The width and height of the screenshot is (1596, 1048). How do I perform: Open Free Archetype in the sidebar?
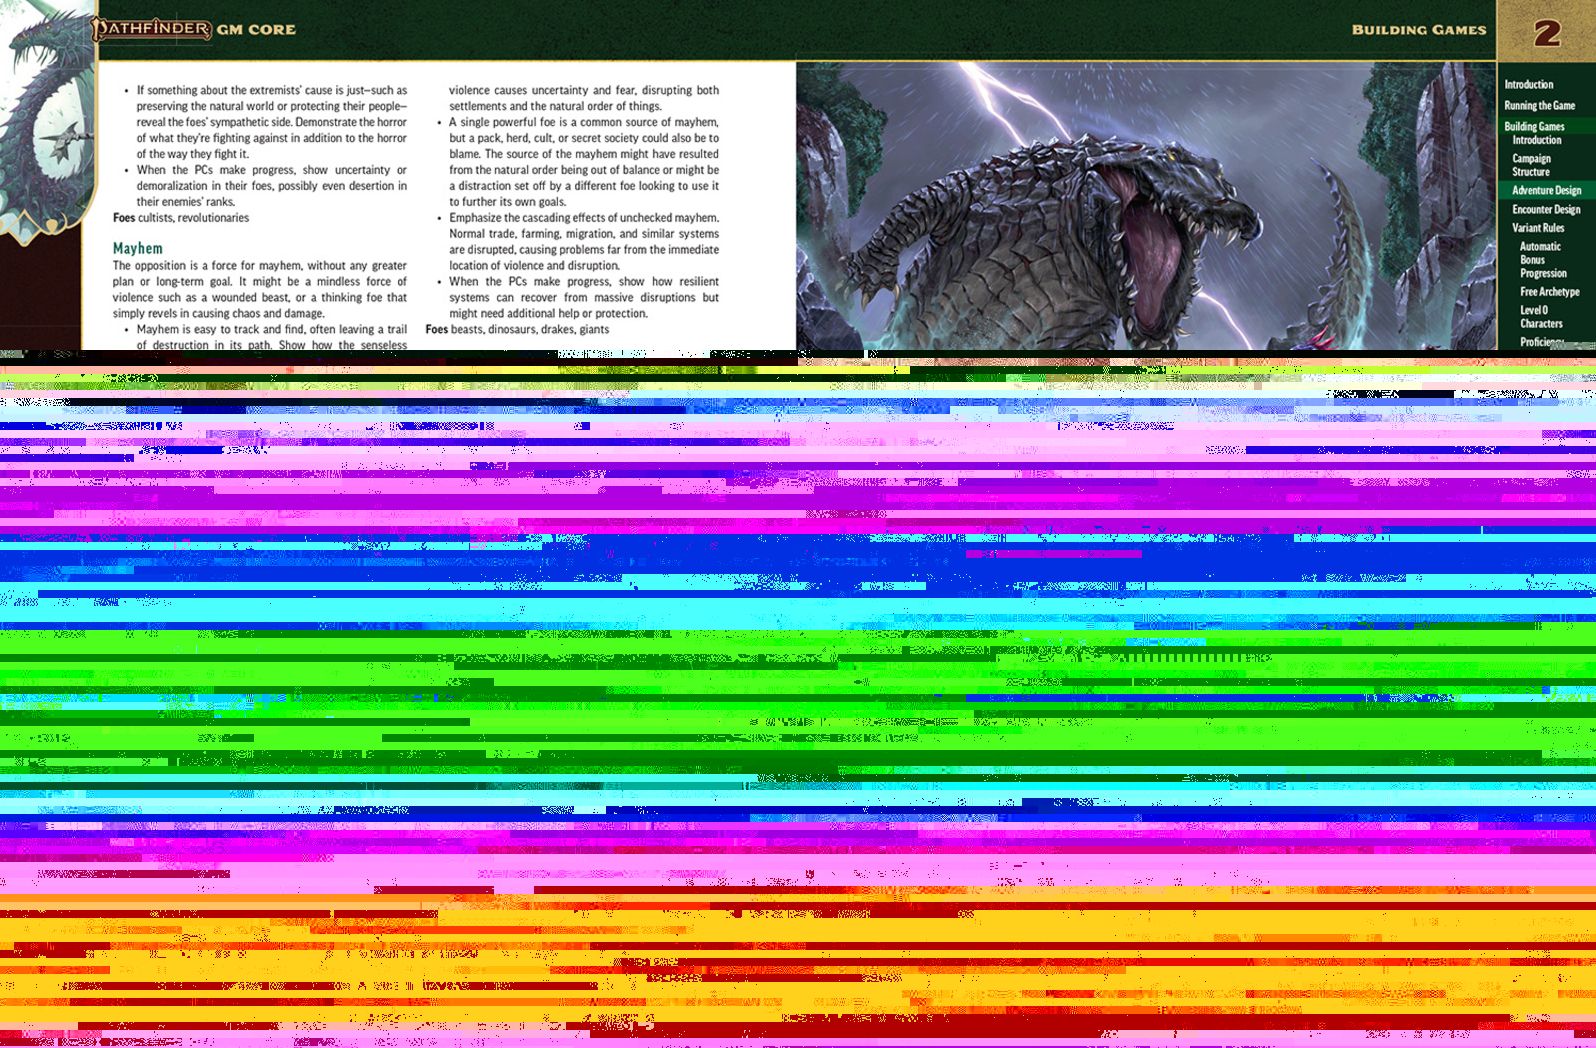click(x=1549, y=292)
